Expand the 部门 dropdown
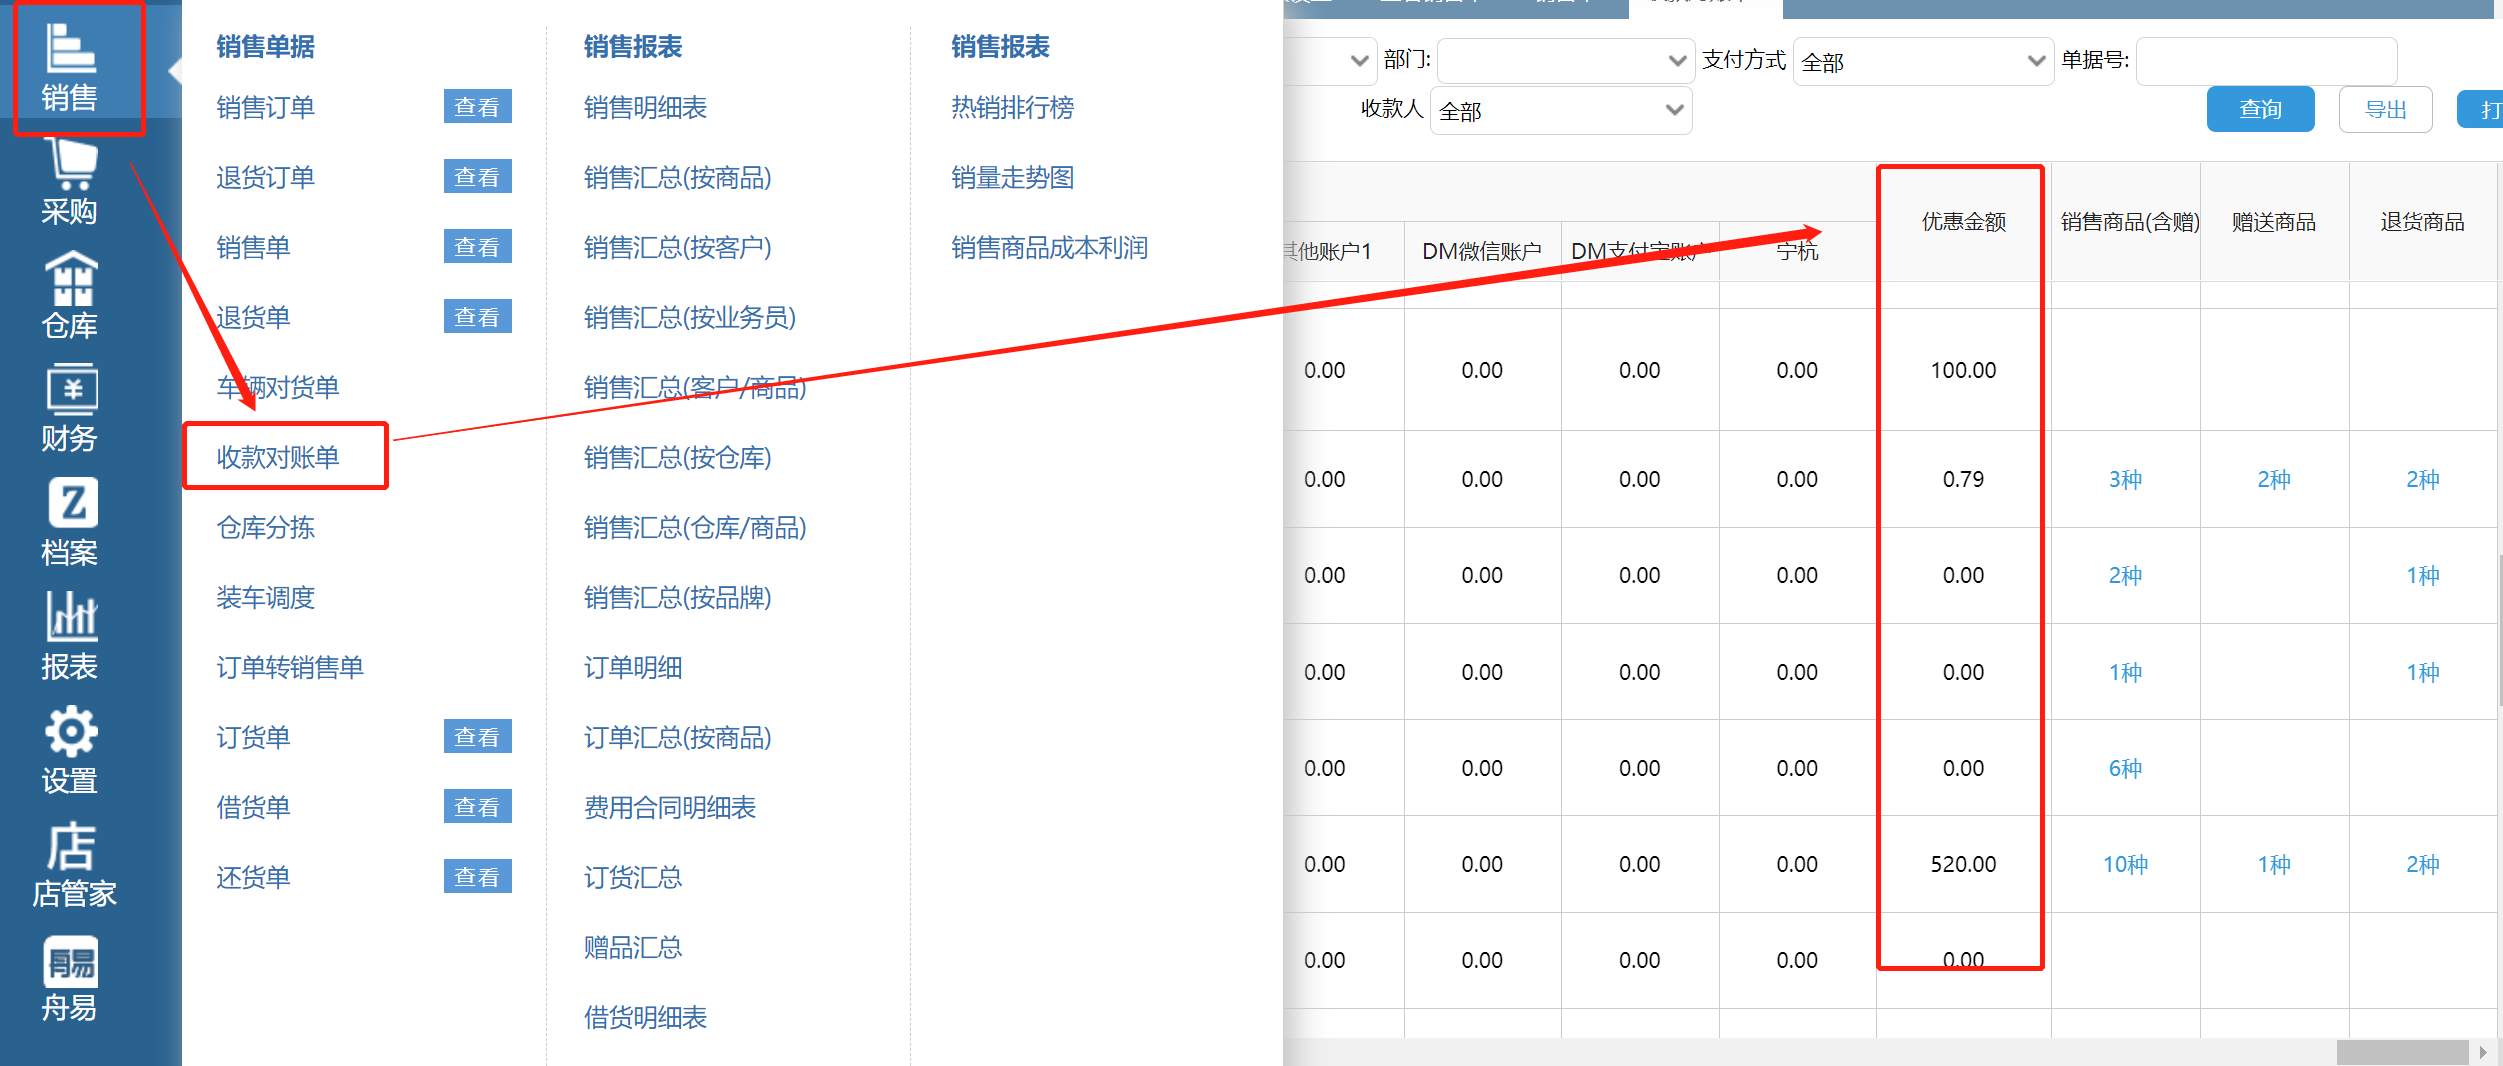This screenshot has width=2503, height=1066. tap(1565, 61)
